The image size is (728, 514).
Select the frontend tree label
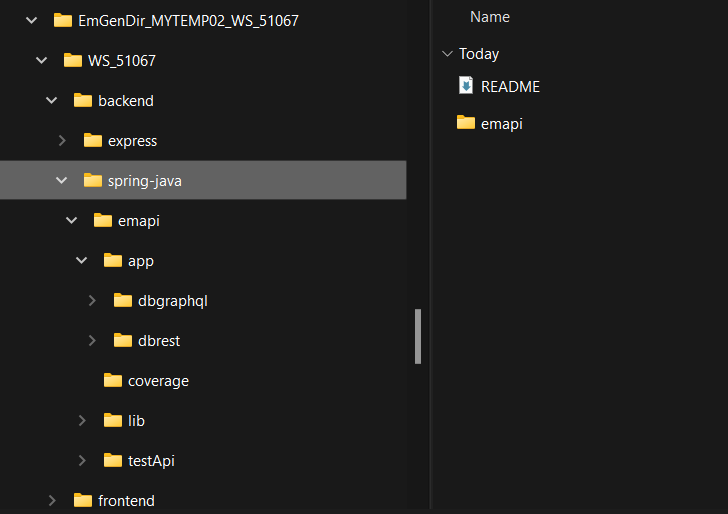click(x=126, y=501)
